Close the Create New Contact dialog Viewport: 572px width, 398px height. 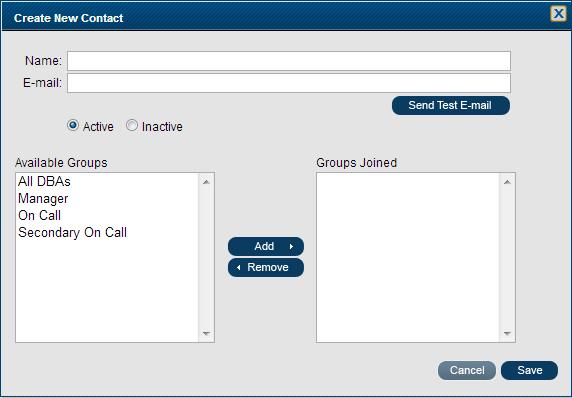click(559, 14)
